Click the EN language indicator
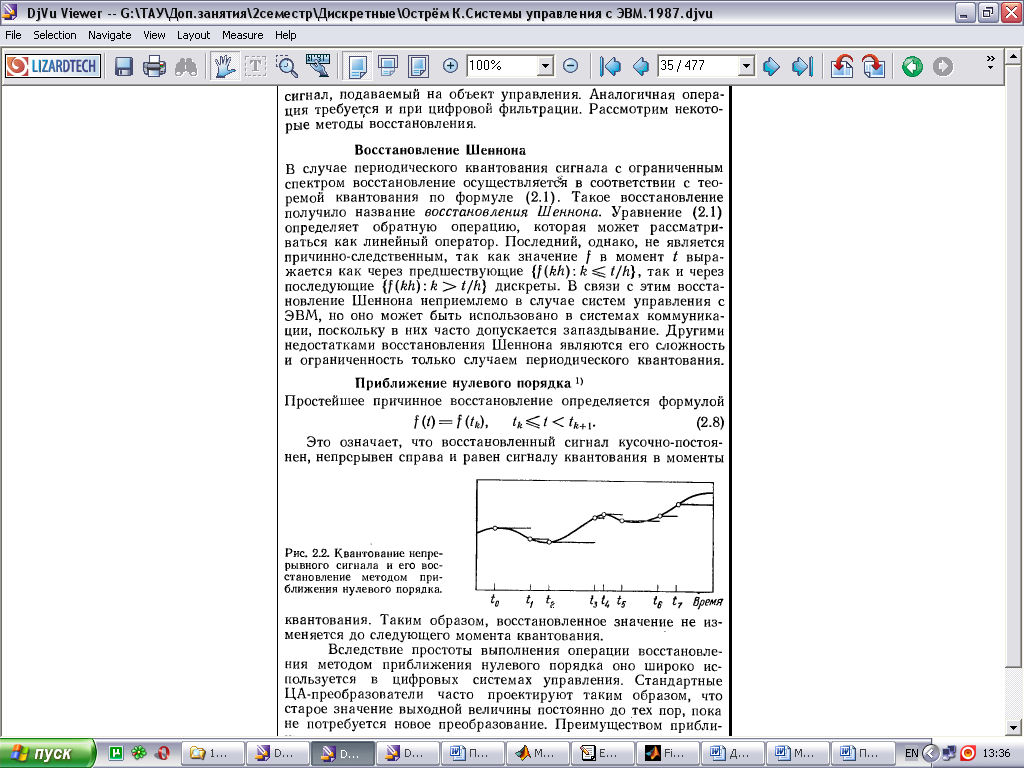Screen dimensions: 1024x768 [912, 753]
